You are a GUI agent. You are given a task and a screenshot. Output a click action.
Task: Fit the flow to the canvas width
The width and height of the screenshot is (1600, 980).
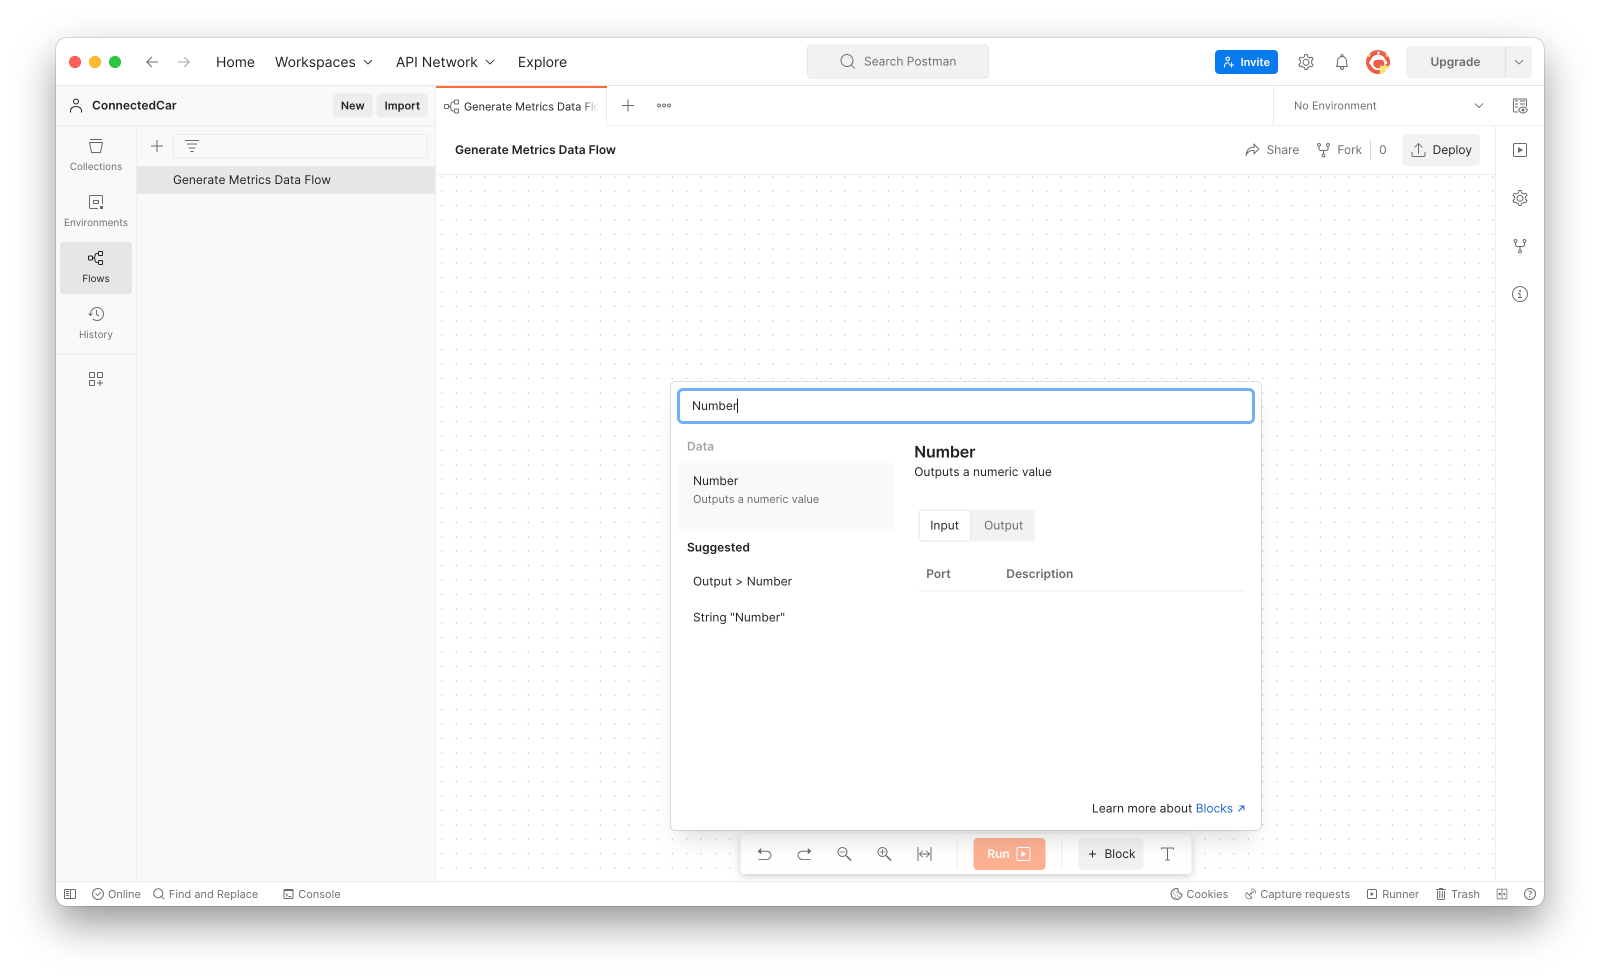pyautogui.click(x=925, y=854)
